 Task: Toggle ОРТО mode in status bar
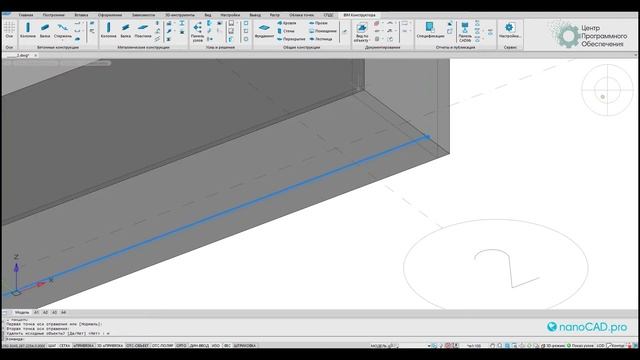[x=181, y=346]
